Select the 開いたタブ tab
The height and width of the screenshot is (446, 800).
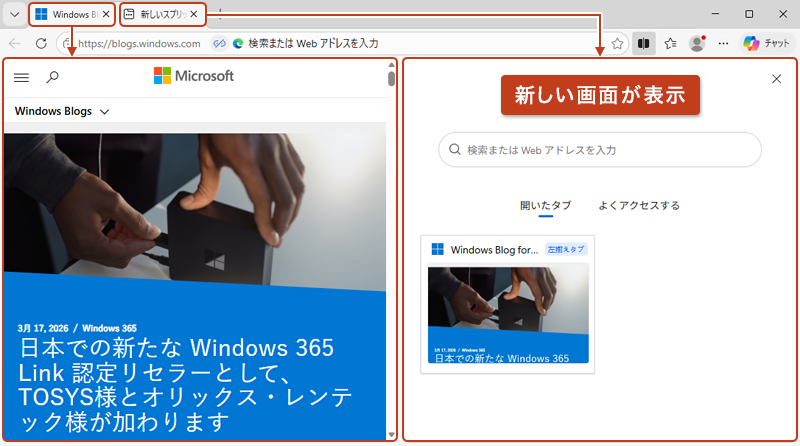pyautogui.click(x=545, y=206)
